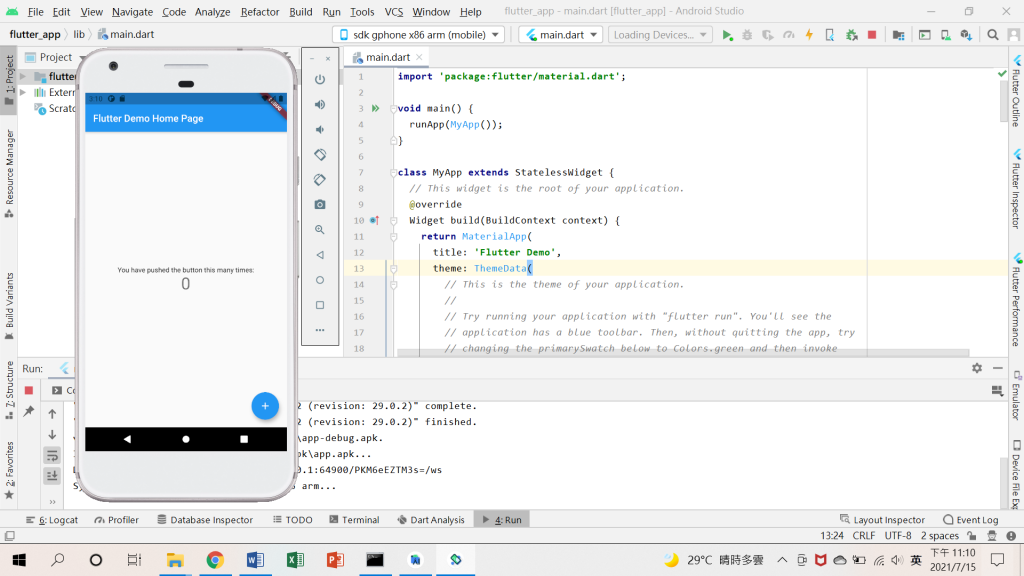Screen dimensions: 1024x576
Task: Click the Search Everywhere magnifier icon
Action: [x=993, y=35]
